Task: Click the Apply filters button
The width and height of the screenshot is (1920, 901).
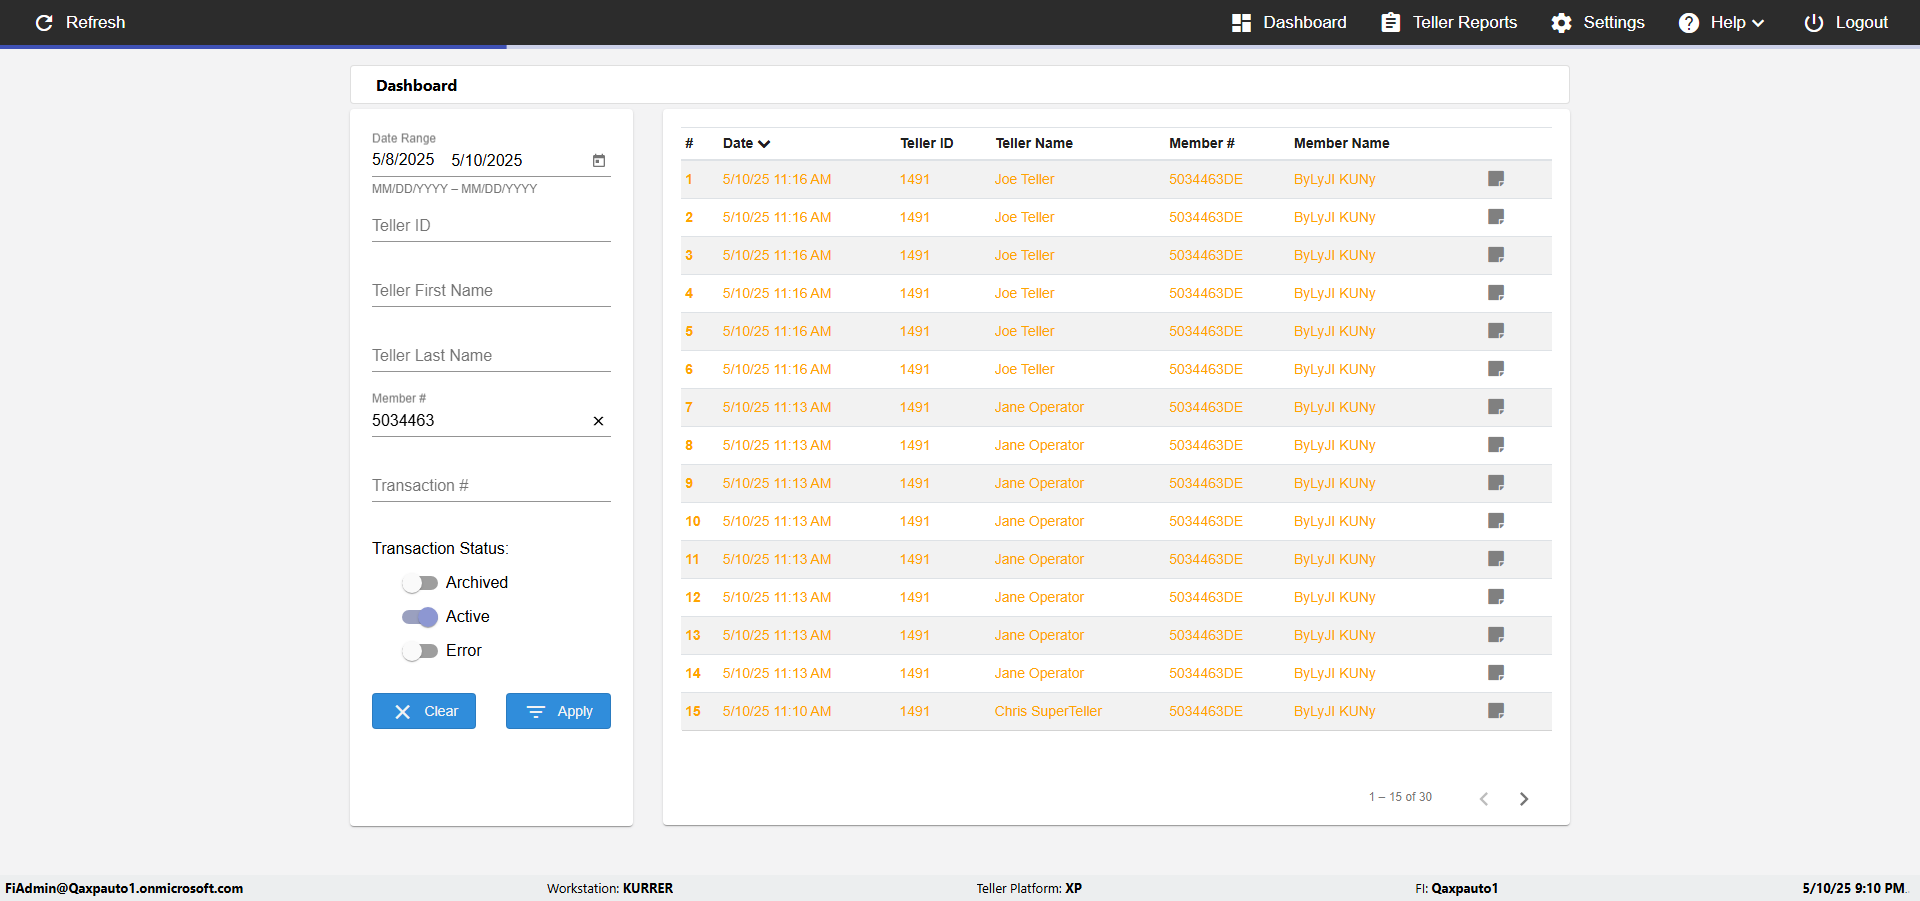Action: [558, 711]
